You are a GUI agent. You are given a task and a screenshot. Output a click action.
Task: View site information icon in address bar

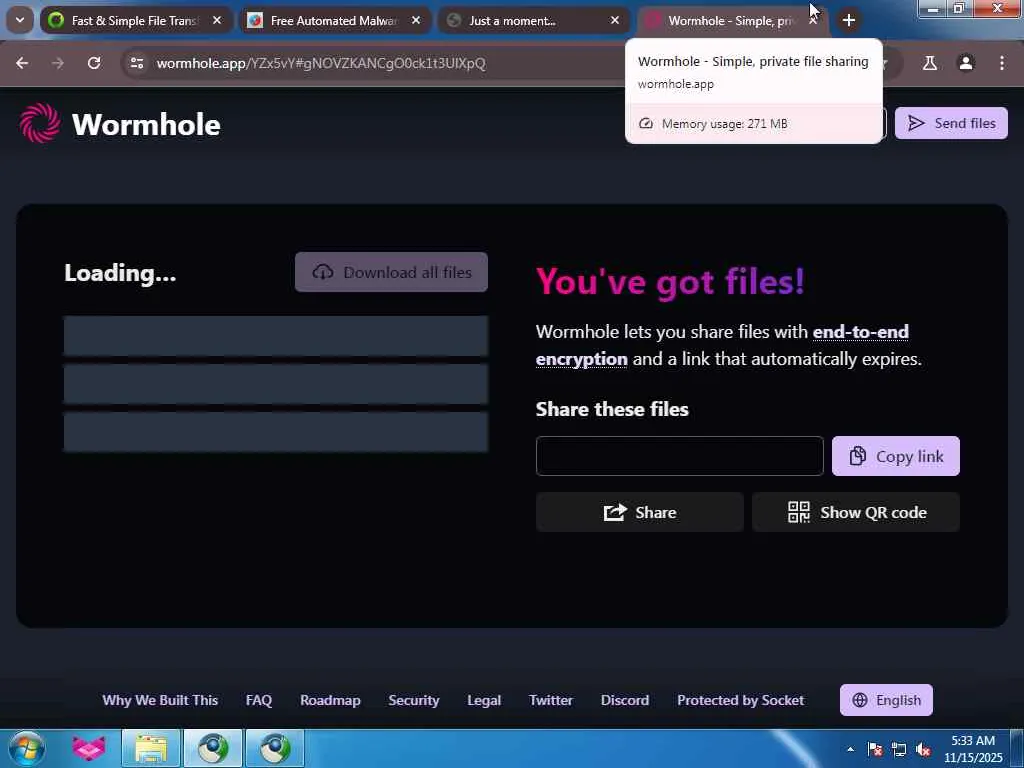click(x=136, y=63)
